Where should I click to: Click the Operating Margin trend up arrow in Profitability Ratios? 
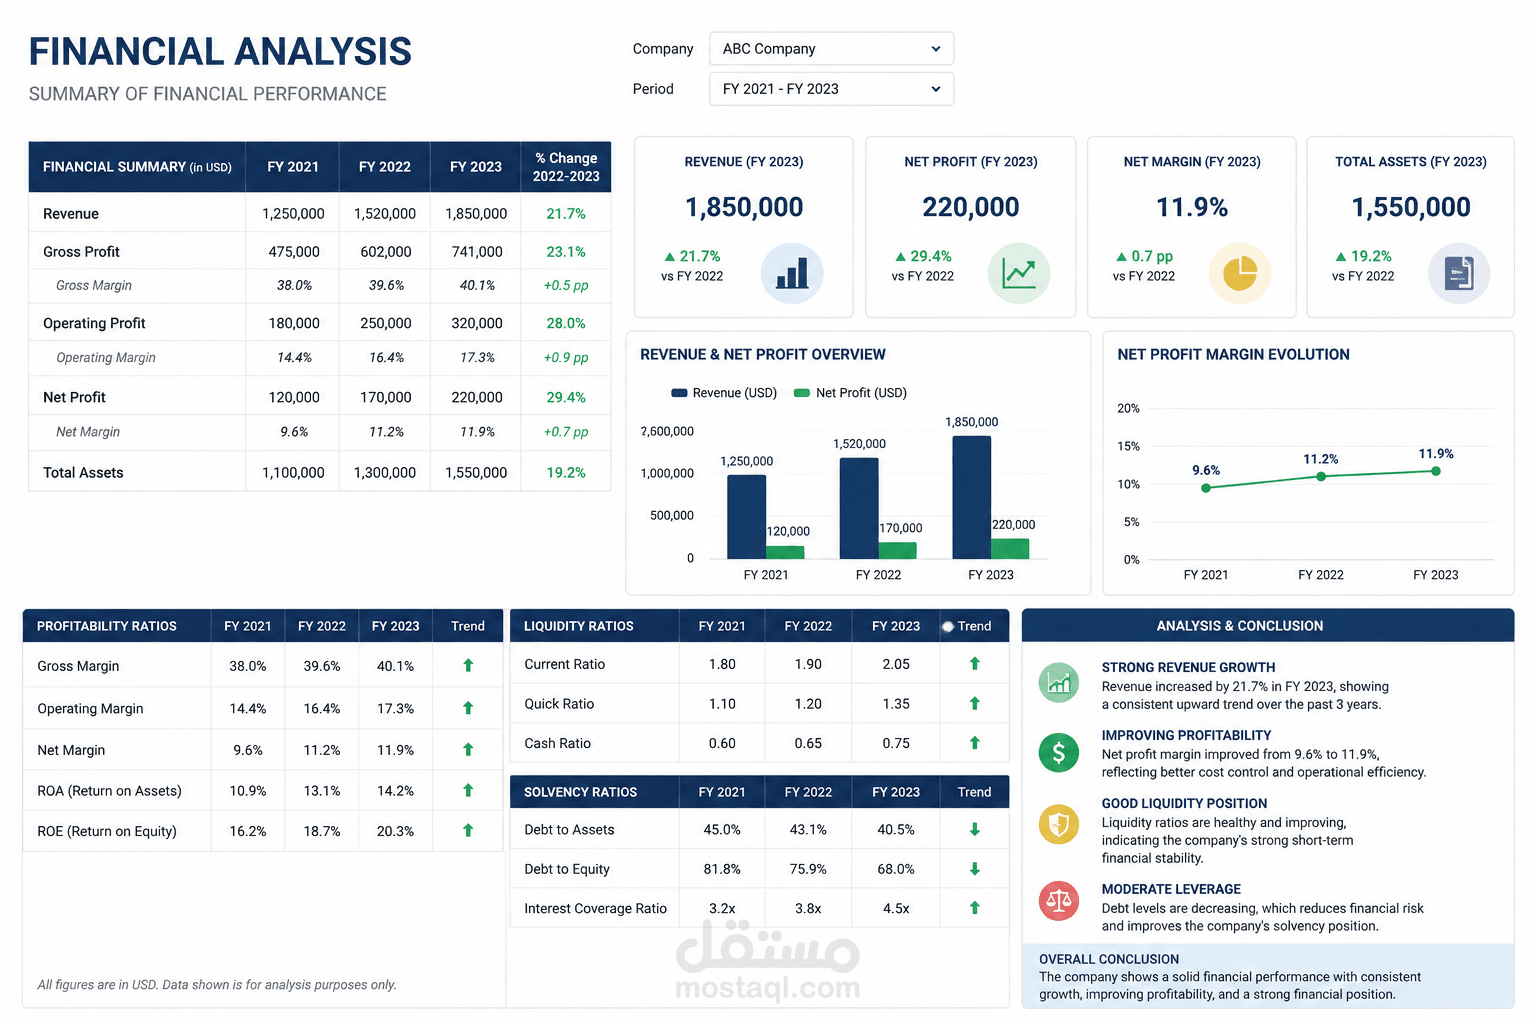(x=468, y=708)
